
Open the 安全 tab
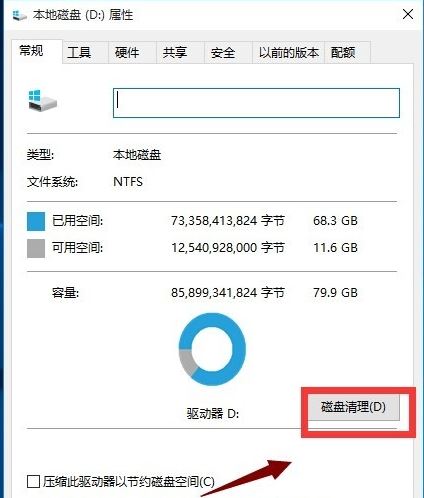click(228, 52)
